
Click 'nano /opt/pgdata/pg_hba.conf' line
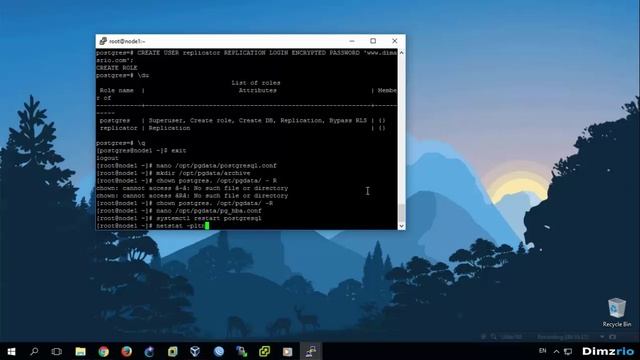[179, 211]
